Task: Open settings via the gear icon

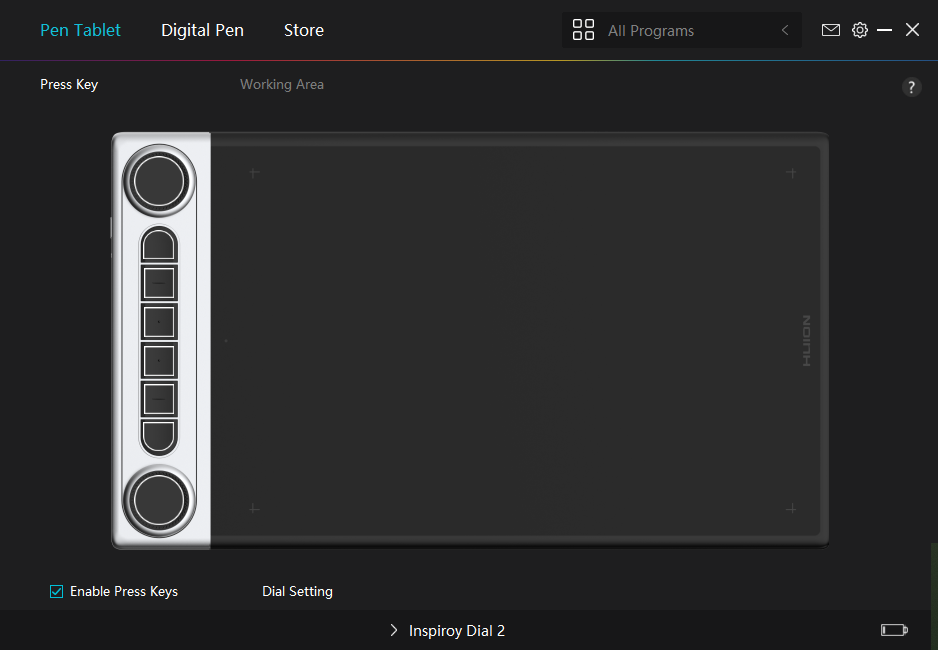Action: click(x=860, y=30)
